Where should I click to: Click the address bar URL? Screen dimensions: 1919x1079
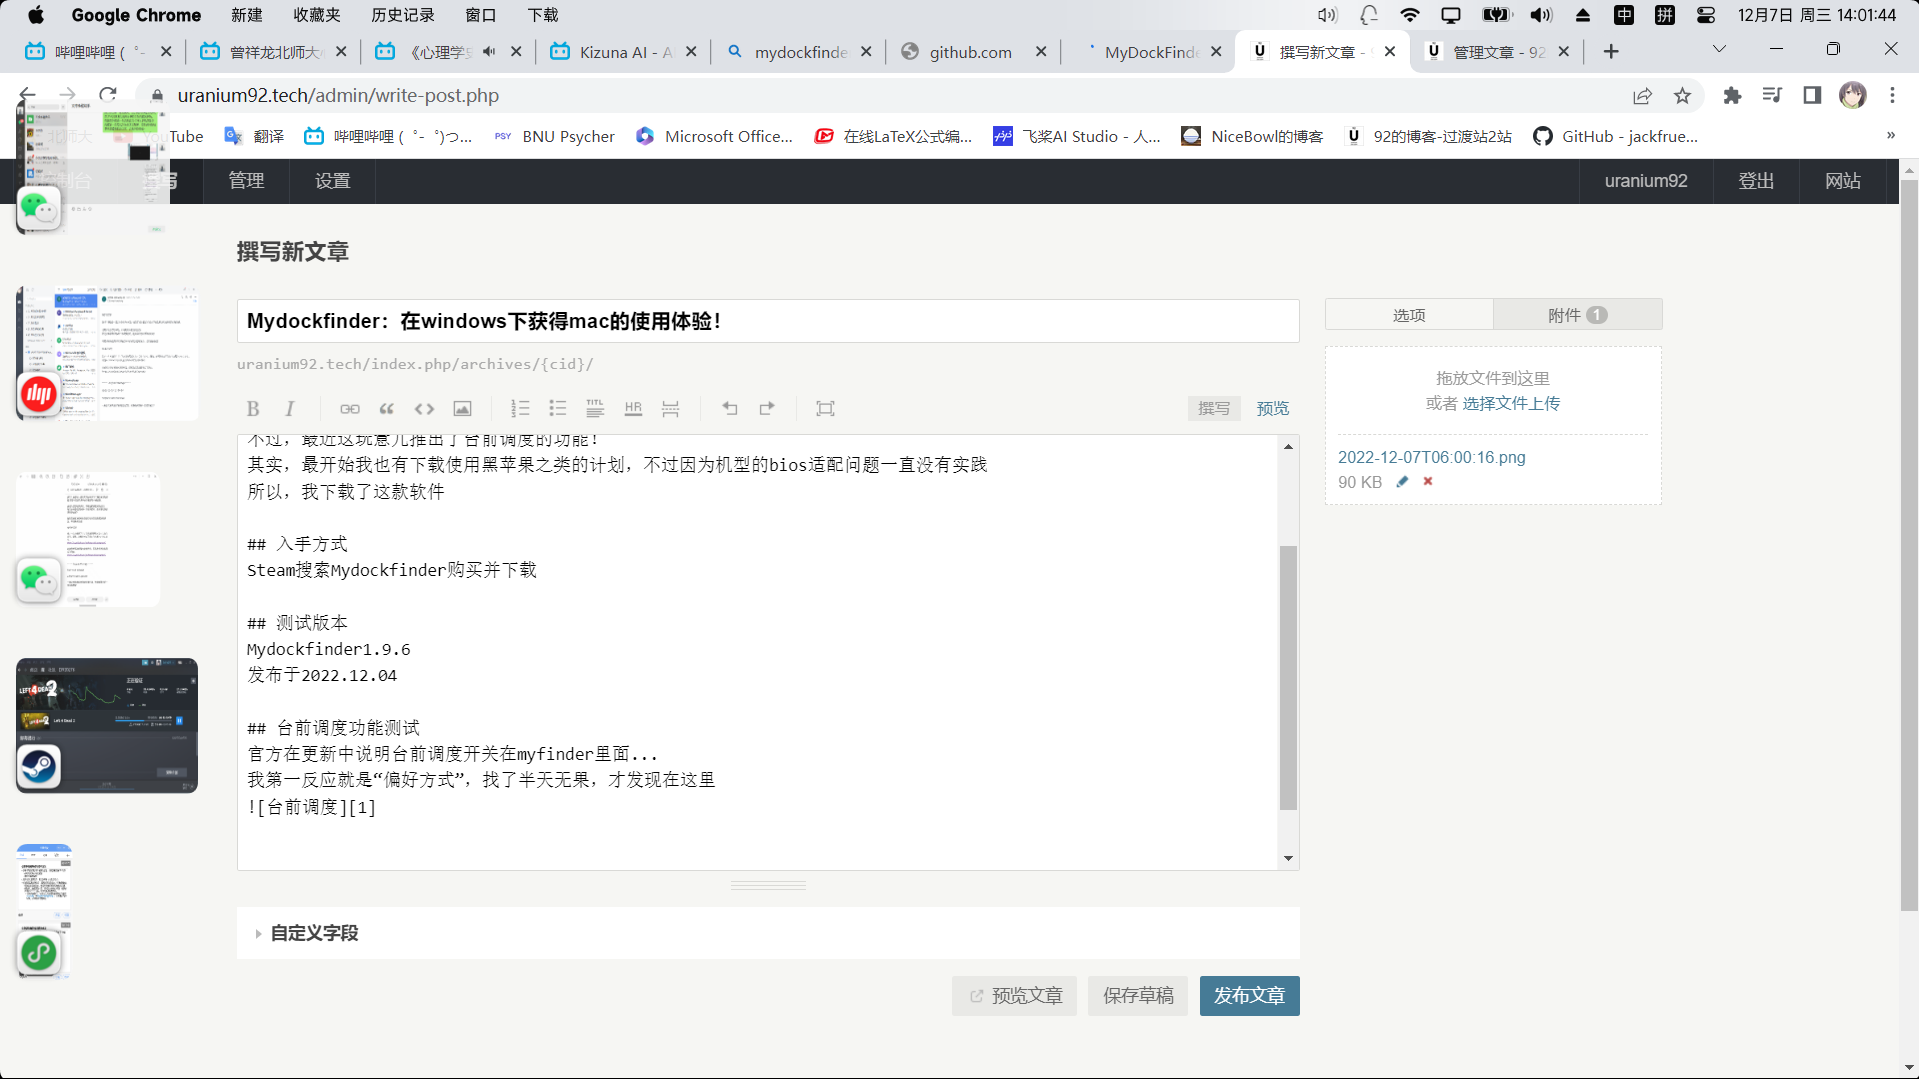pyautogui.click(x=338, y=96)
